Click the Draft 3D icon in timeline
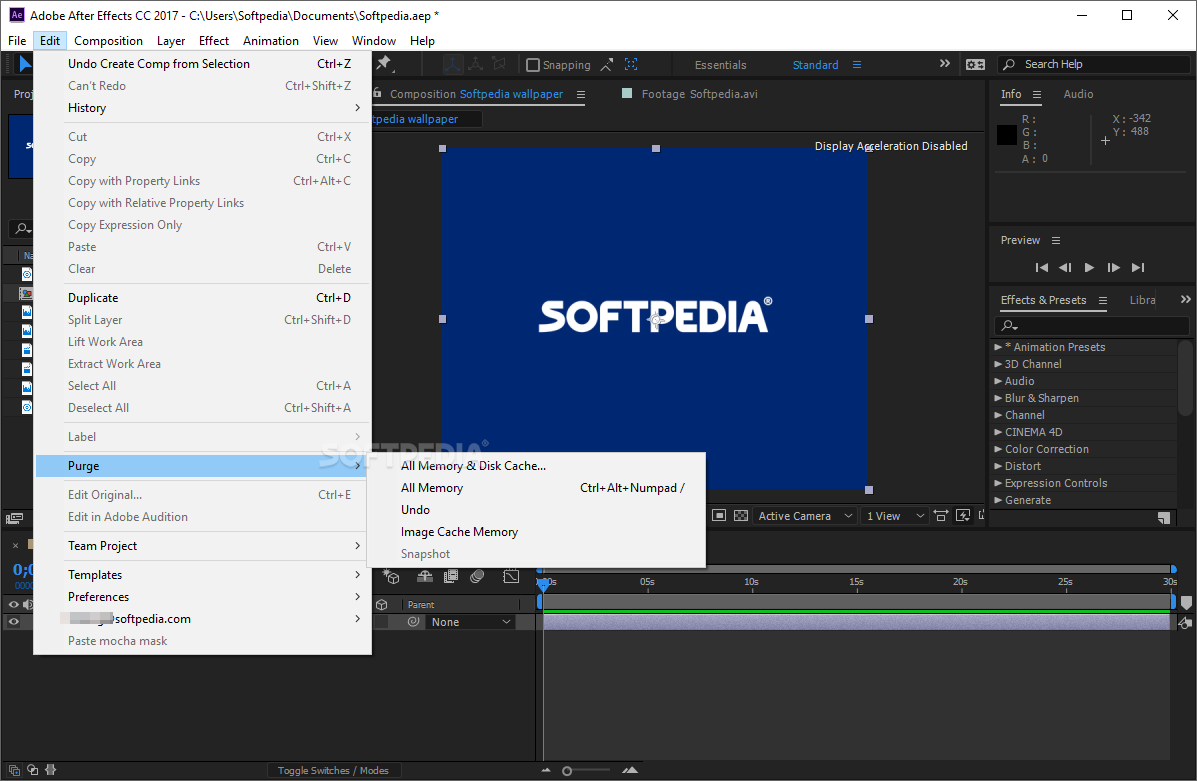The width and height of the screenshot is (1197, 781). 393,577
